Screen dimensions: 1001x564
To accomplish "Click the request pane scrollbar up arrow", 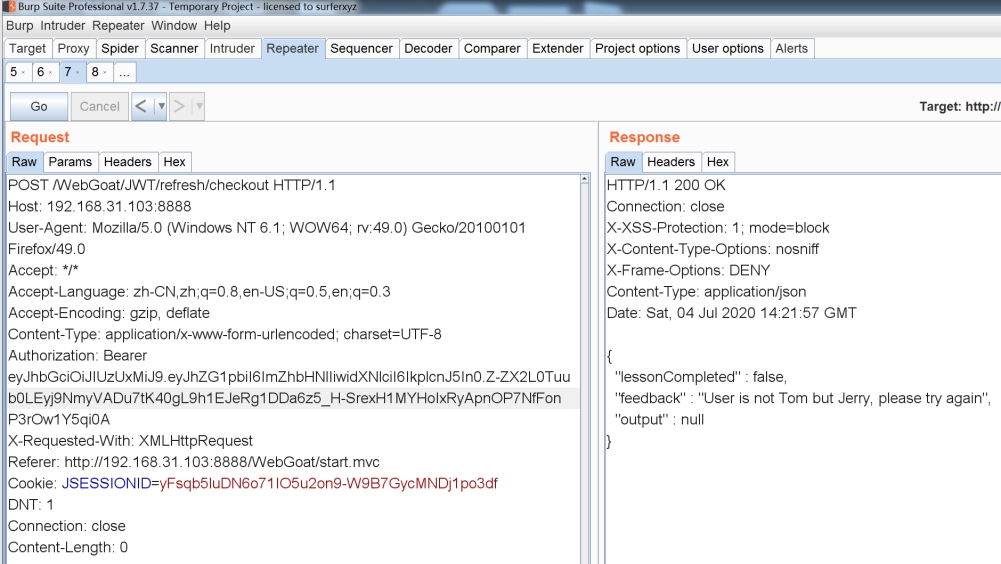I will click(x=585, y=180).
